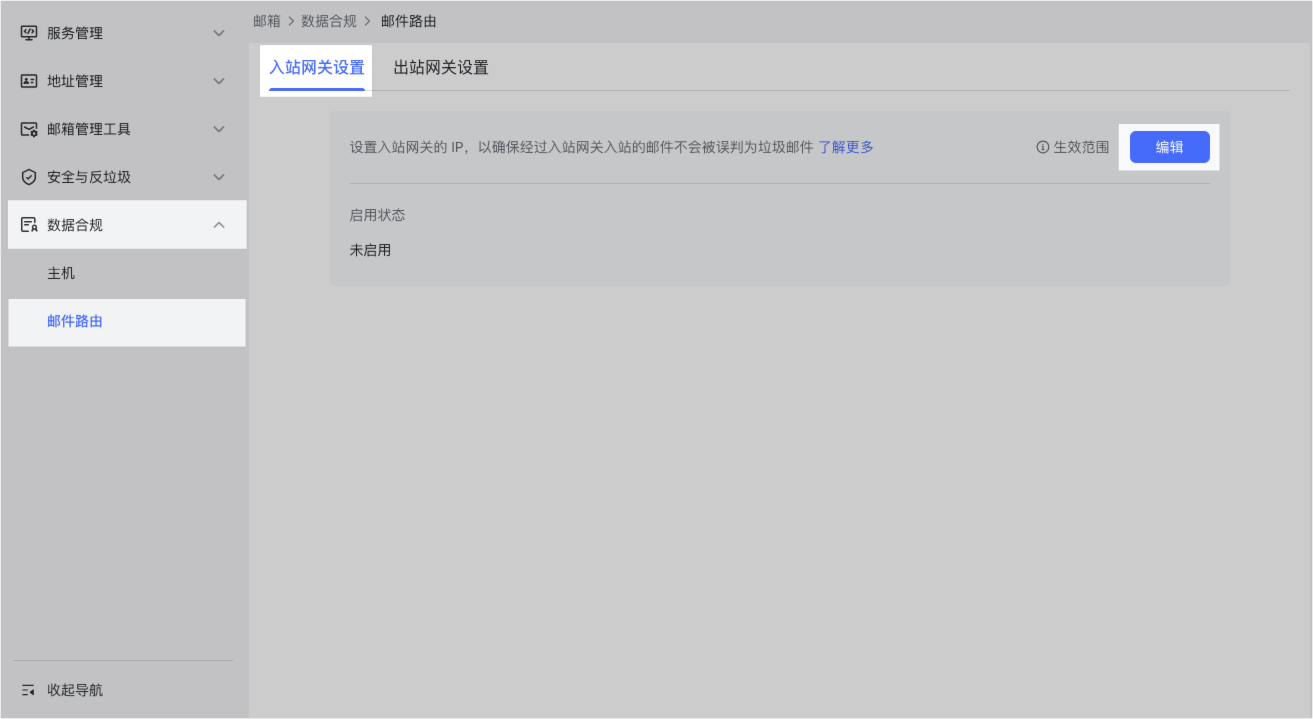
Task: Collapse the 数据合规 section using its up chevron
Action: point(219,225)
